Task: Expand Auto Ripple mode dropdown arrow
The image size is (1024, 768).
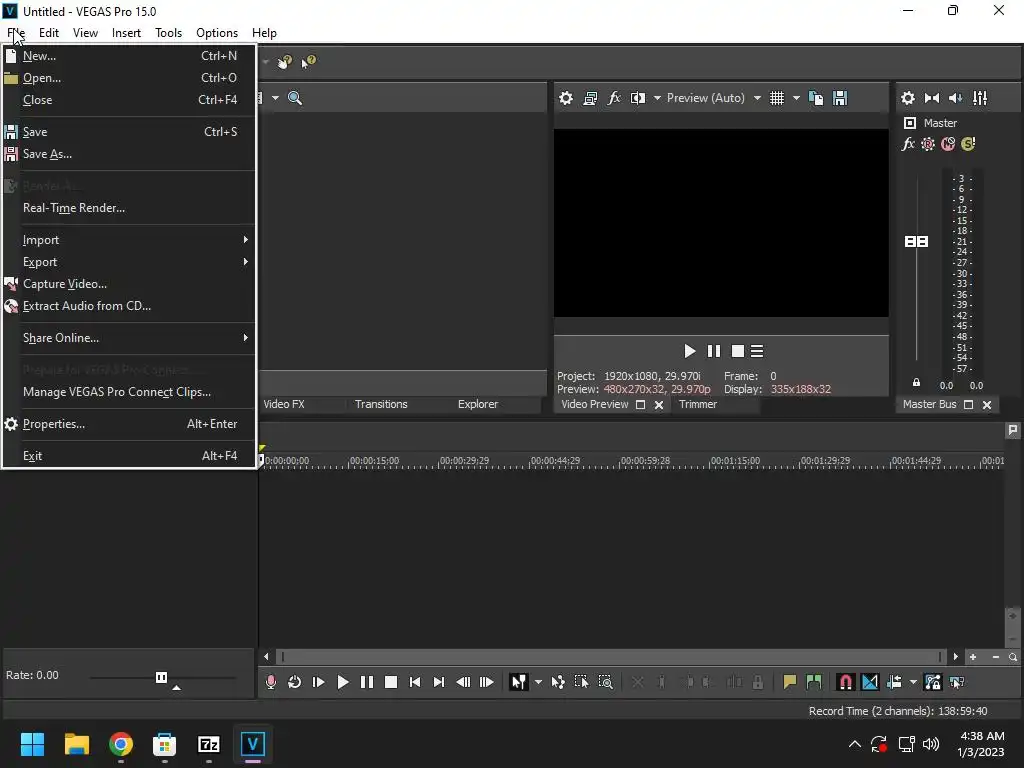Action: tap(913, 682)
